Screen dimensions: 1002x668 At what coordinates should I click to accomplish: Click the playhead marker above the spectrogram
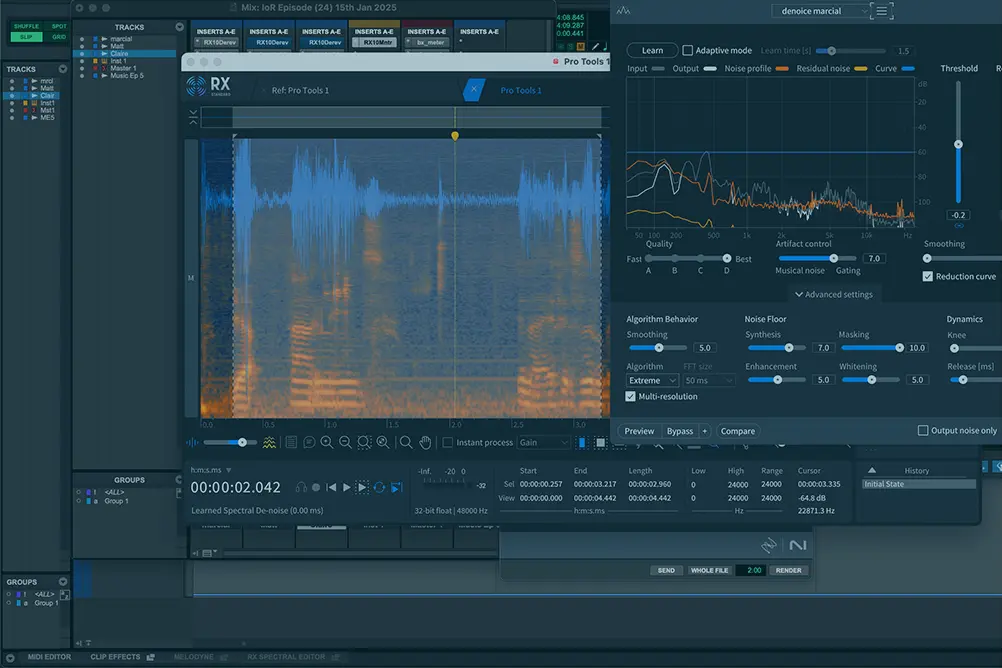tap(455, 136)
